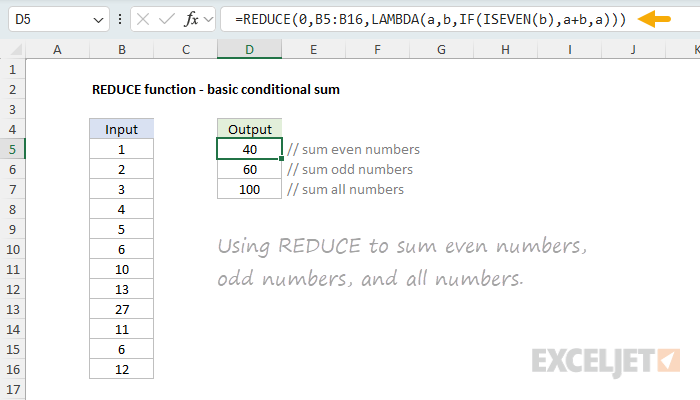Viewport: 700px width, 400px height.
Task: Select output cell containing 40
Action: [x=250, y=149]
